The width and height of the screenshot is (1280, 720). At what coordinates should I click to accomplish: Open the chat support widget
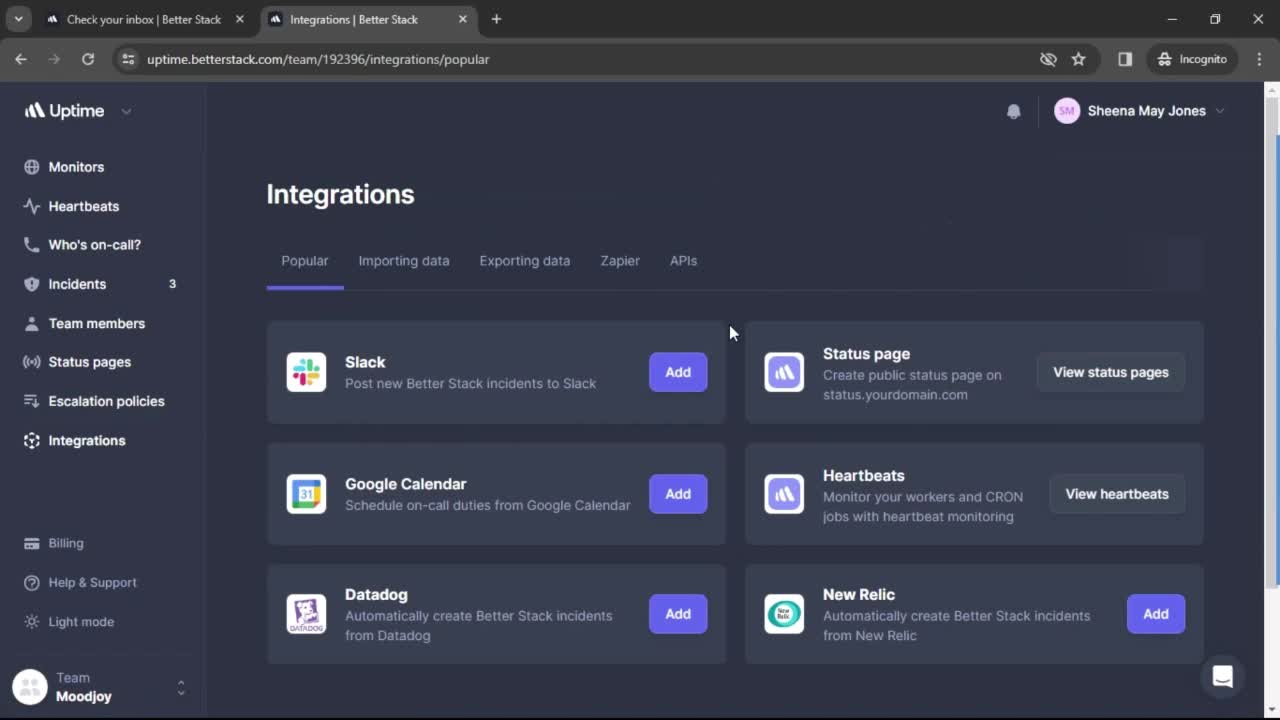1222,677
